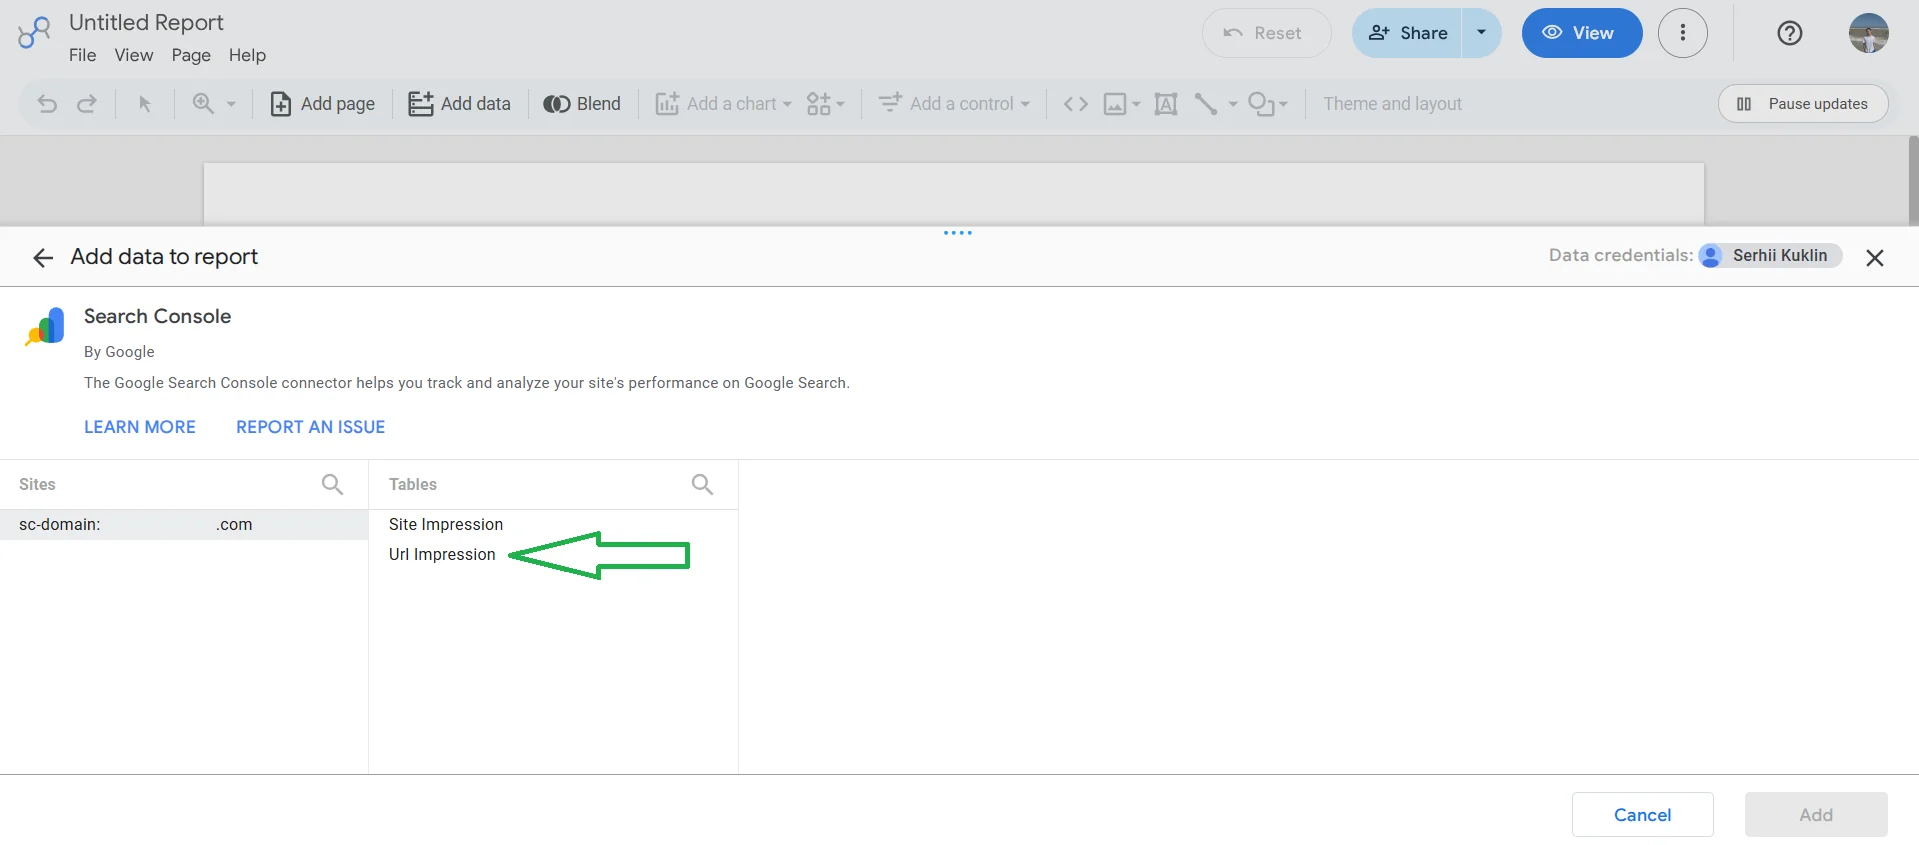Go back from Add data to report

click(x=42, y=258)
